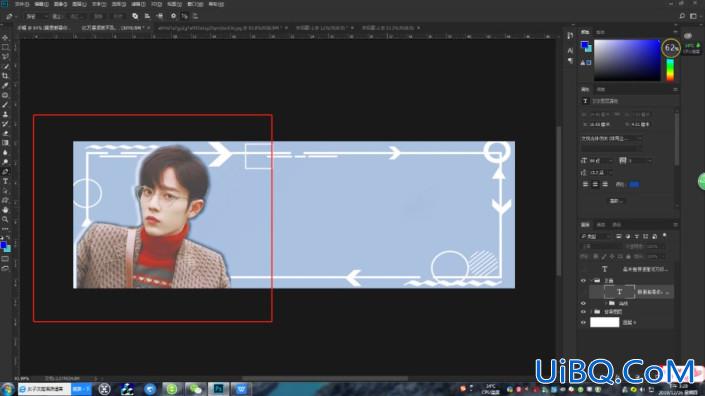Screen dimensions: 705x396
Task: Click the horizontal canvas scrollbar
Action: point(325,378)
